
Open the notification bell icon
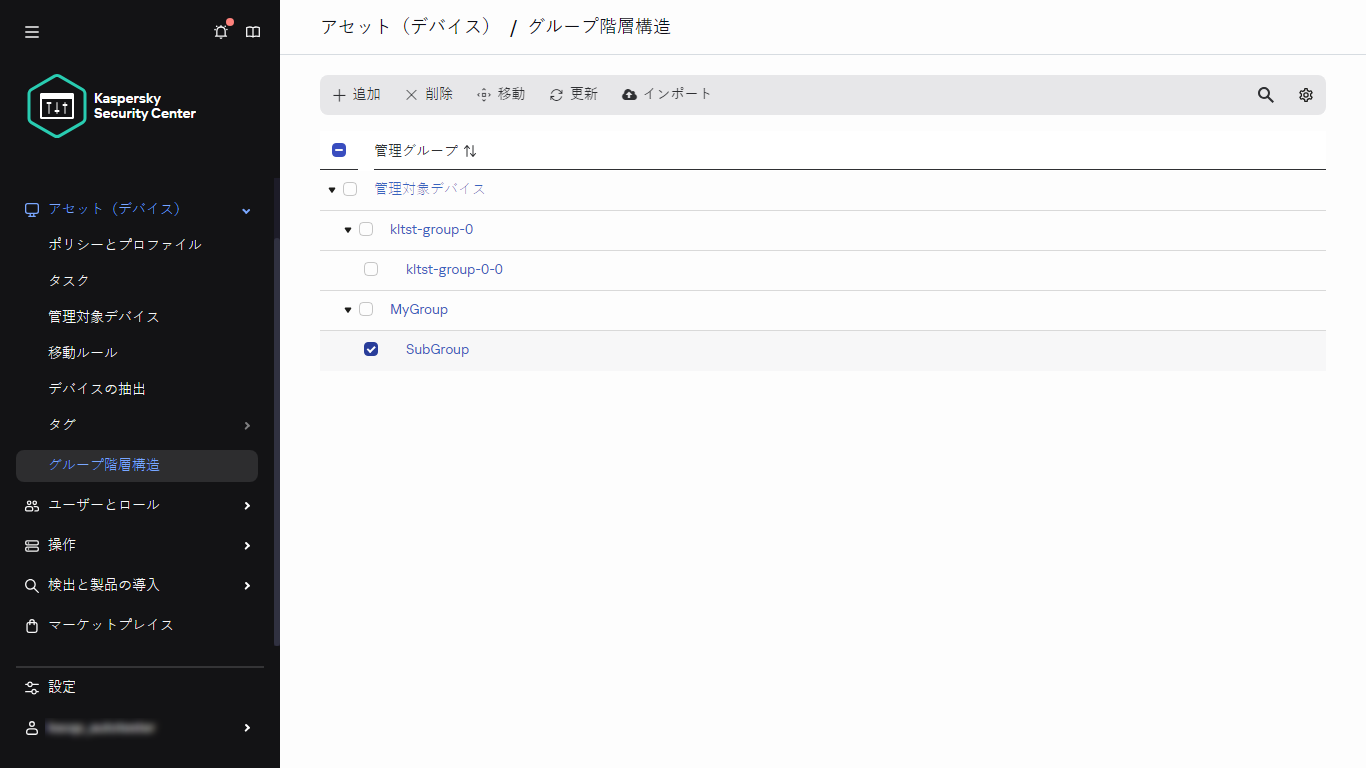pyautogui.click(x=220, y=31)
